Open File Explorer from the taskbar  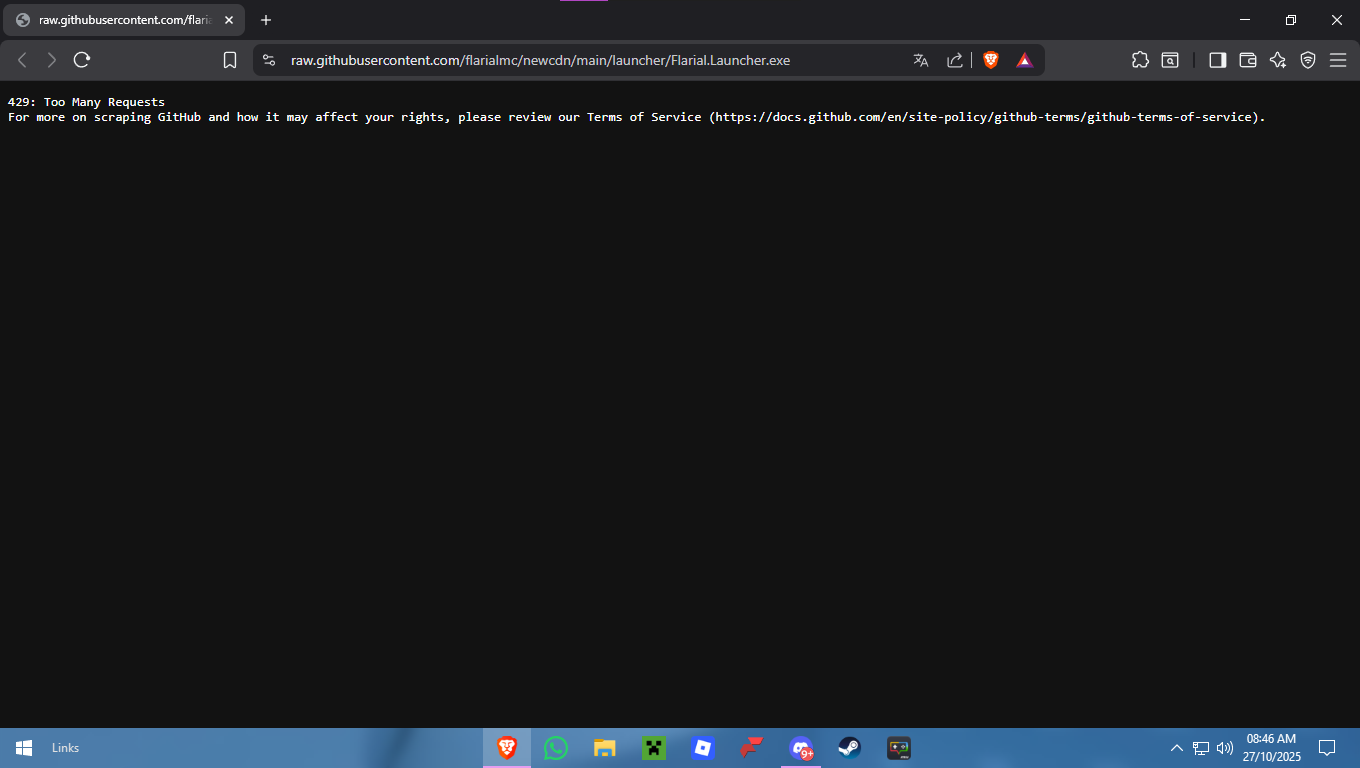[x=605, y=748]
